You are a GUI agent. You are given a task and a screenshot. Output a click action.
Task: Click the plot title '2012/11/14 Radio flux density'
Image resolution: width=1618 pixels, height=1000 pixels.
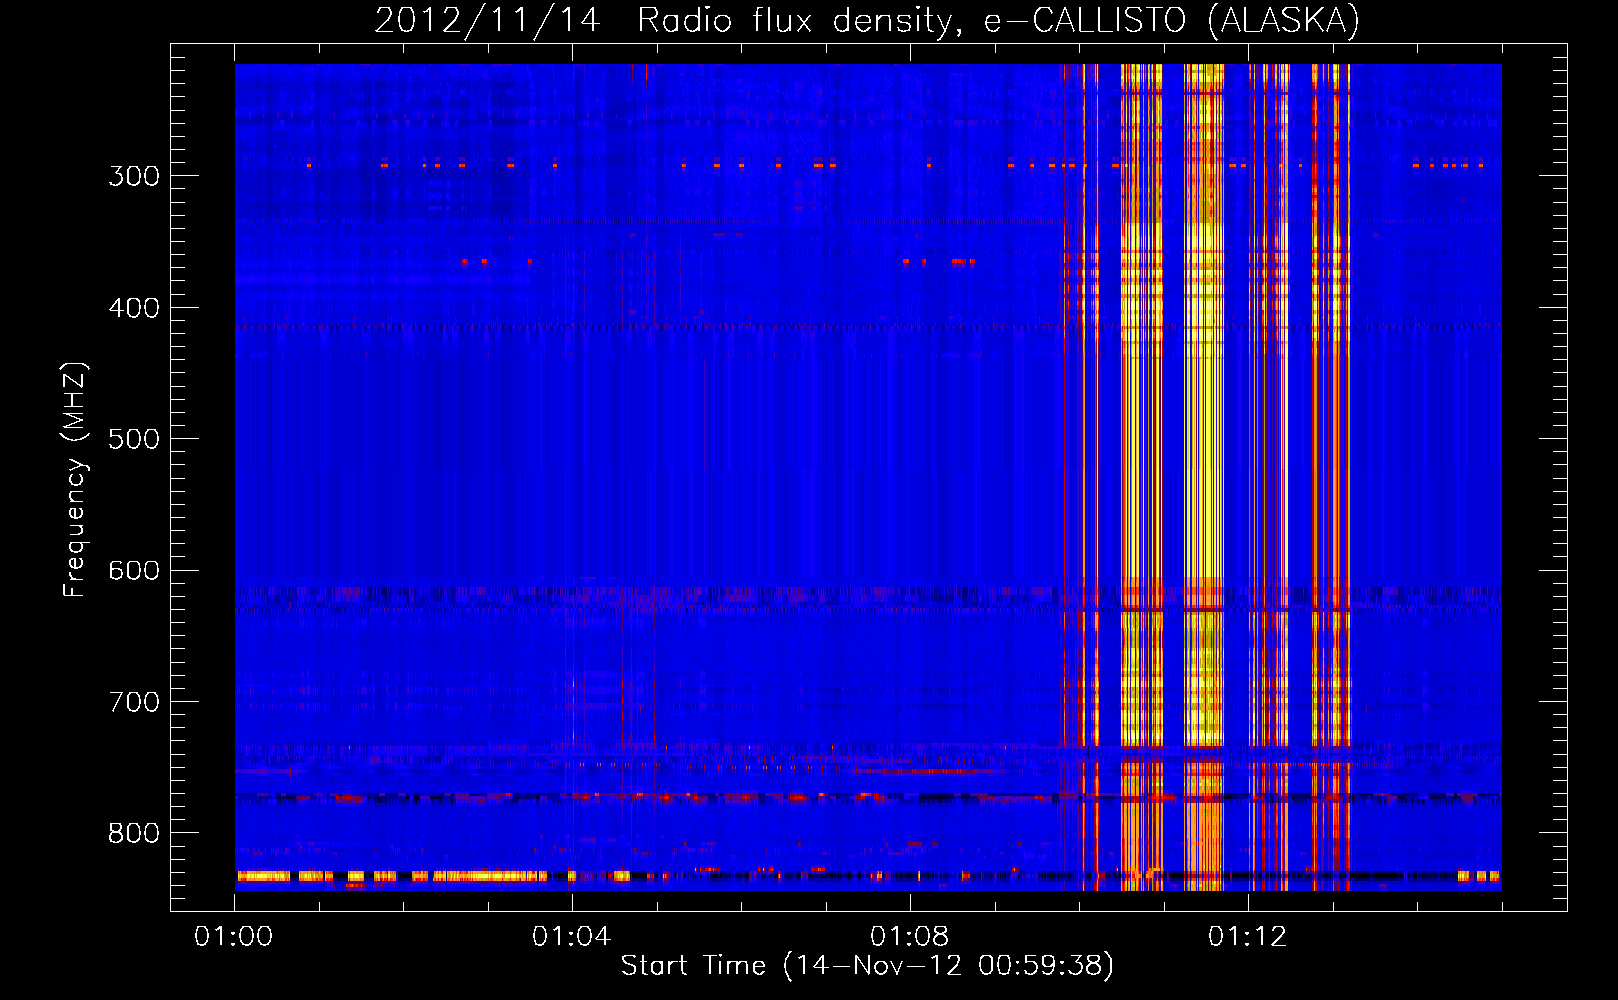[867, 21]
